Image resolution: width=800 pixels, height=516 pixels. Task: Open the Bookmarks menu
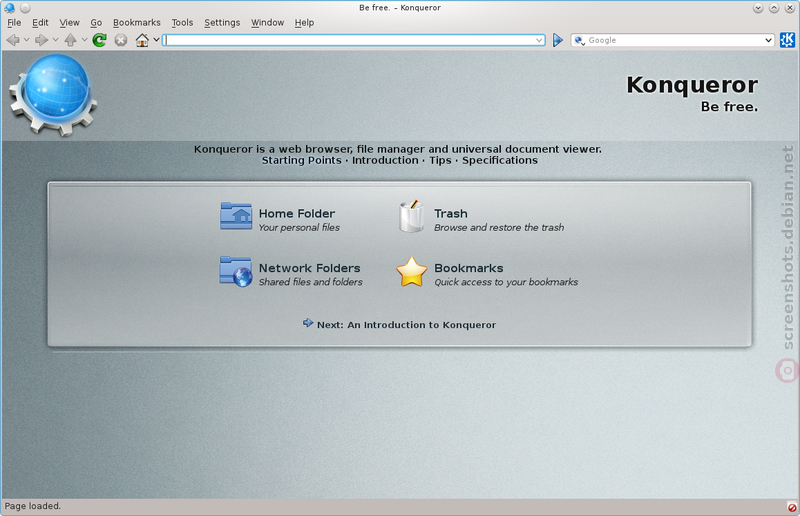click(137, 22)
